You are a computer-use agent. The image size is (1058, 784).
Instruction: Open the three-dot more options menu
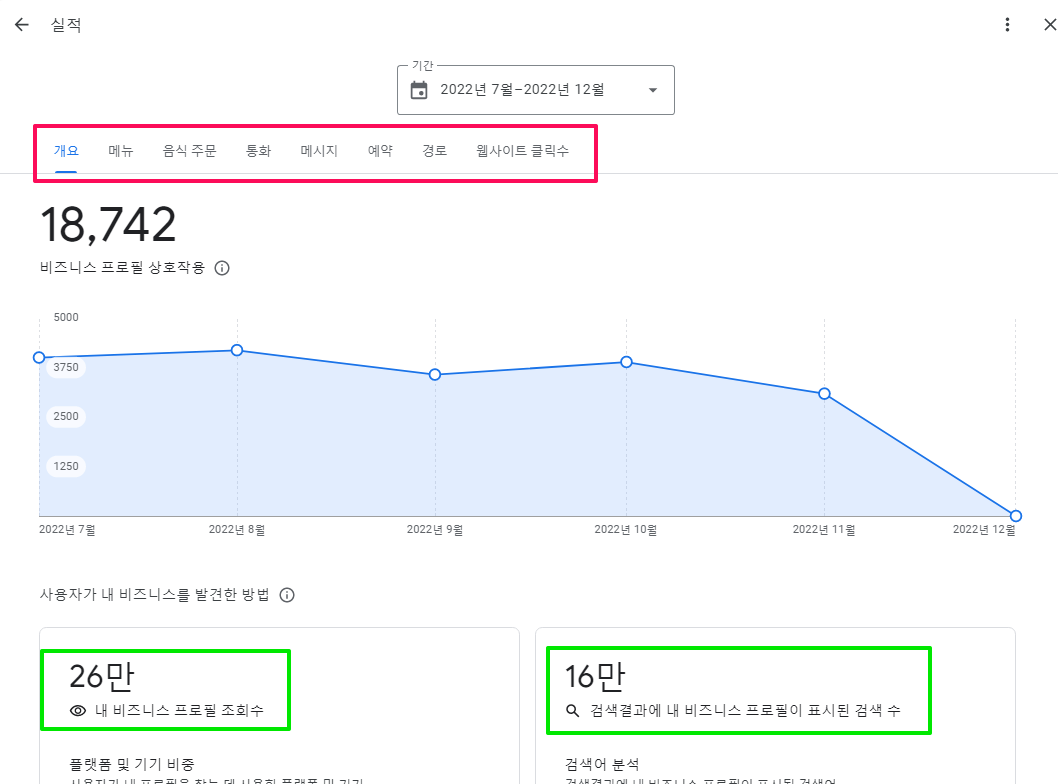point(1008,25)
